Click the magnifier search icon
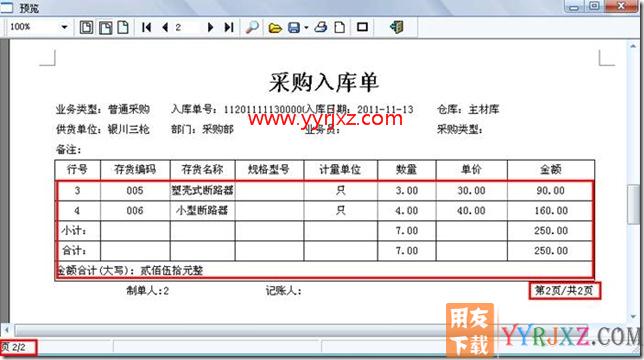644x360 pixels. 252,28
